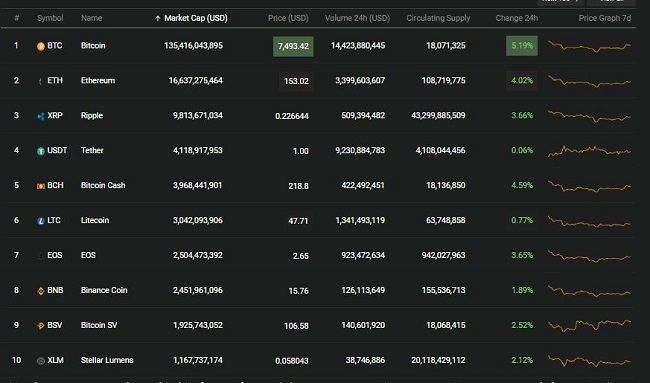Open the Binance Coin name link
Viewport: 650px width, 383px height.
(x=104, y=290)
